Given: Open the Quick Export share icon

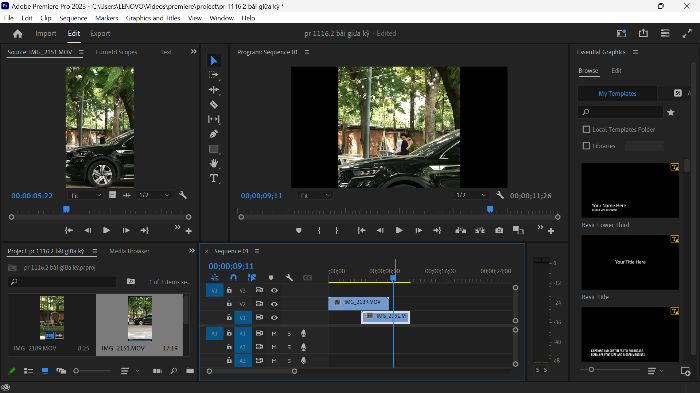Looking at the screenshot, I should (643, 33).
